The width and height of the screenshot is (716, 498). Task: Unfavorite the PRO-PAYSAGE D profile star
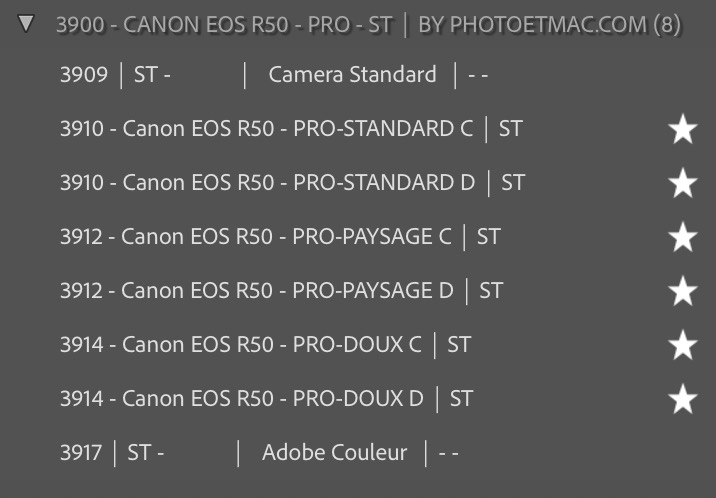(683, 291)
